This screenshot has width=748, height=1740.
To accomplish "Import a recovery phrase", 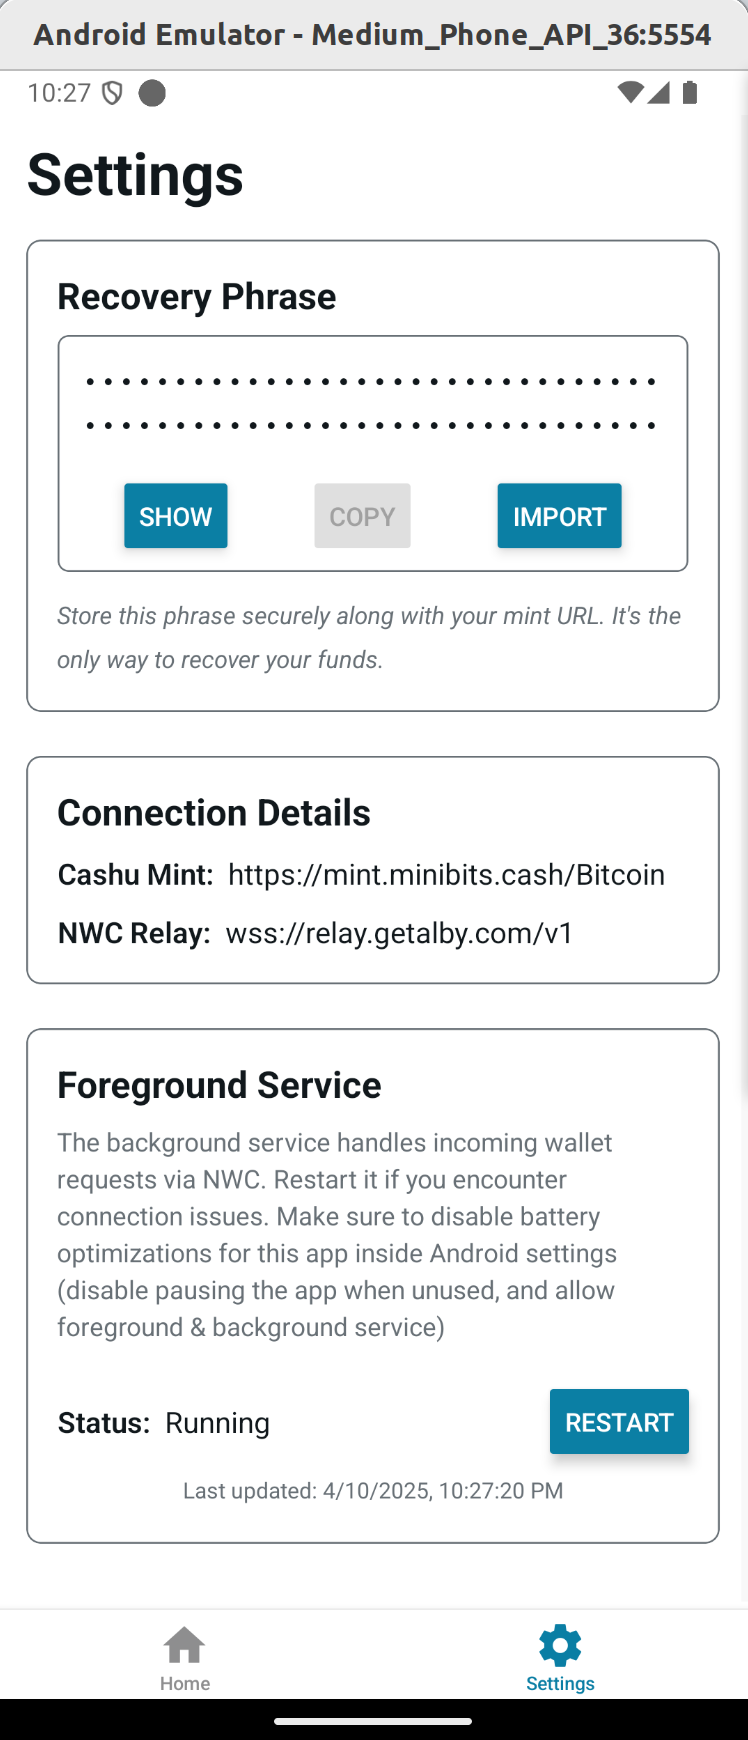I will tap(560, 516).
